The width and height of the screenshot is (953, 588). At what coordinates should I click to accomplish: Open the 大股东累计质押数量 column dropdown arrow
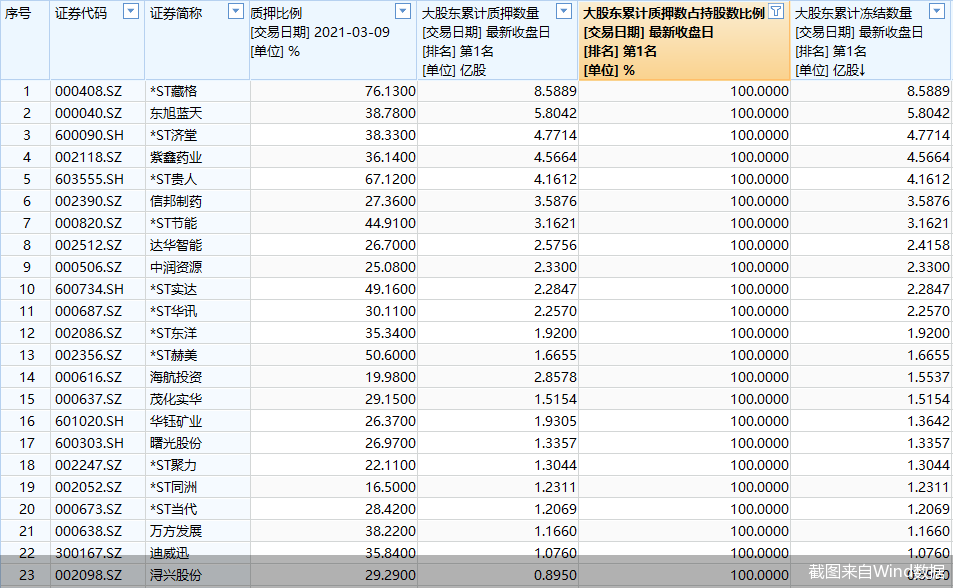pyautogui.click(x=564, y=11)
